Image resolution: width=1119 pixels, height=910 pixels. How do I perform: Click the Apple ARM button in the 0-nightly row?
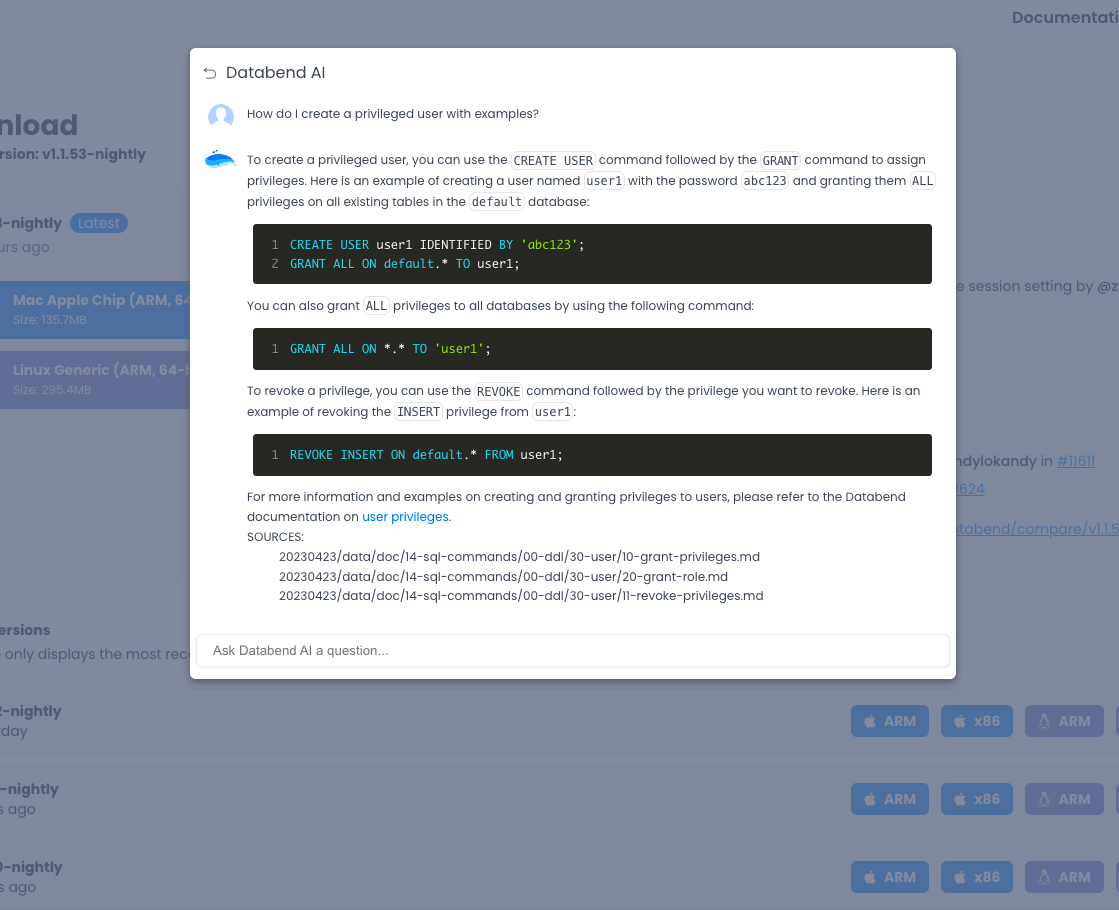889,877
